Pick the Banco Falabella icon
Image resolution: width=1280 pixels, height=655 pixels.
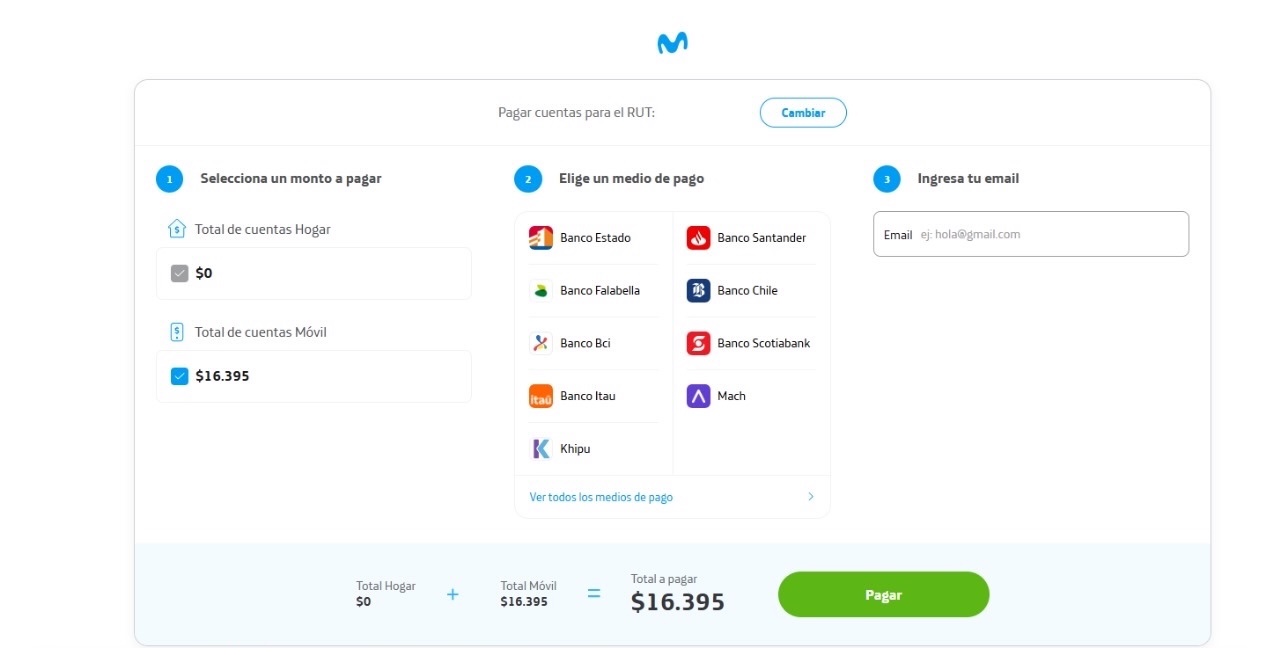[541, 291]
